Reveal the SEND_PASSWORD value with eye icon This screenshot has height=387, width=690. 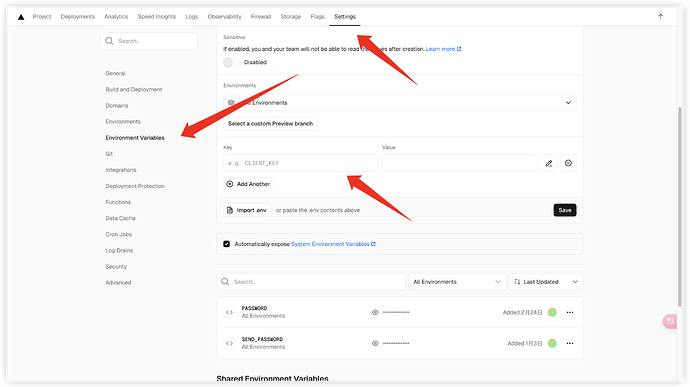pyautogui.click(x=375, y=343)
